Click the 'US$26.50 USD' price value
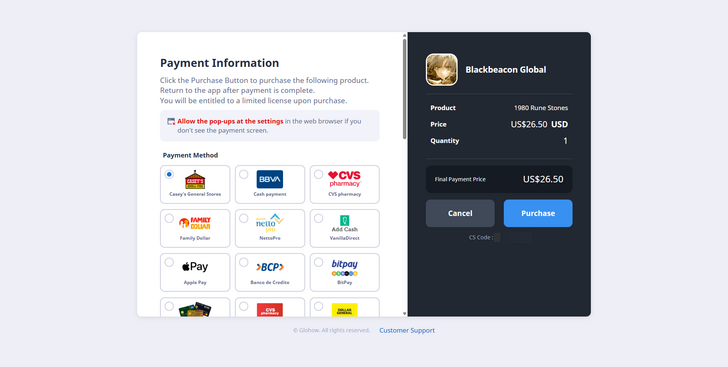The height and width of the screenshot is (367, 728). 539,125
